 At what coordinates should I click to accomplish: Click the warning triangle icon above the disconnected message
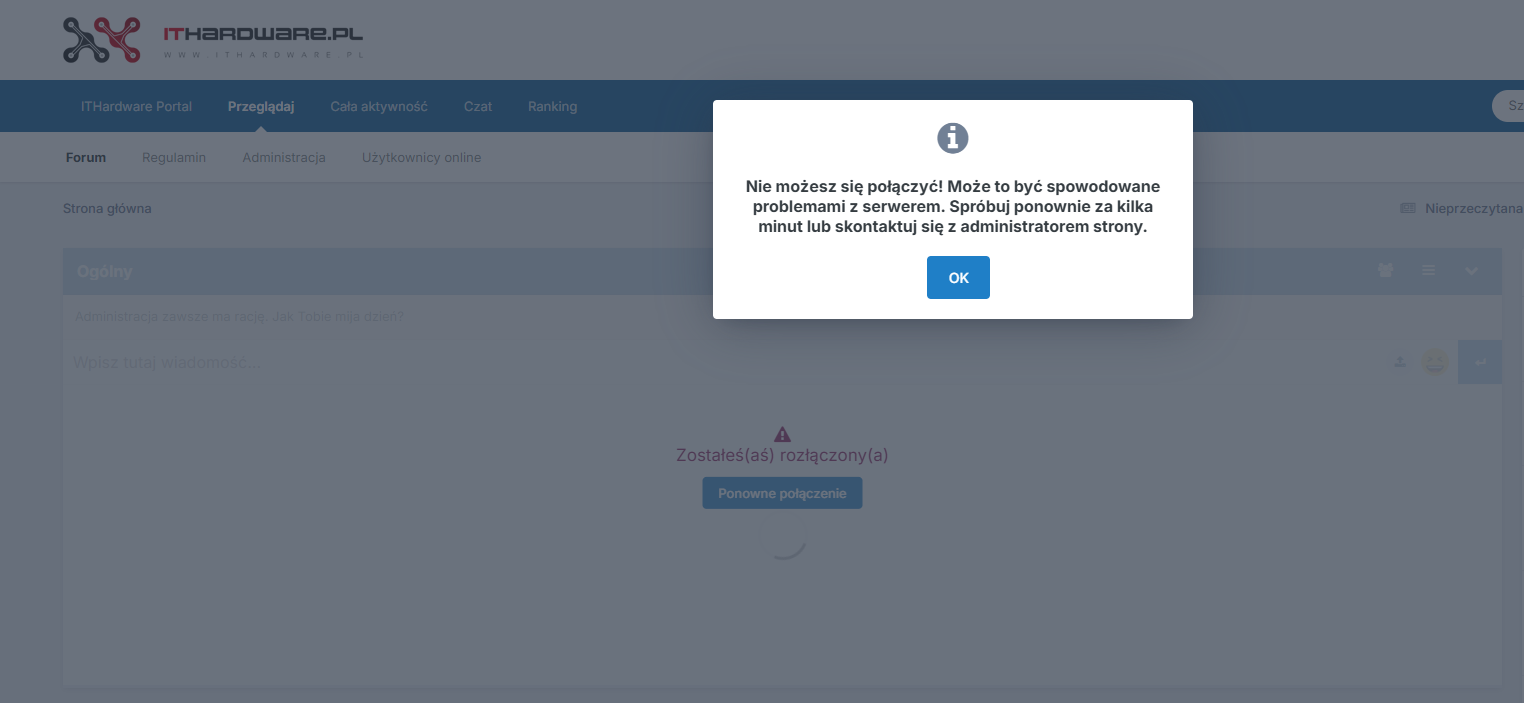click(782, 434)
